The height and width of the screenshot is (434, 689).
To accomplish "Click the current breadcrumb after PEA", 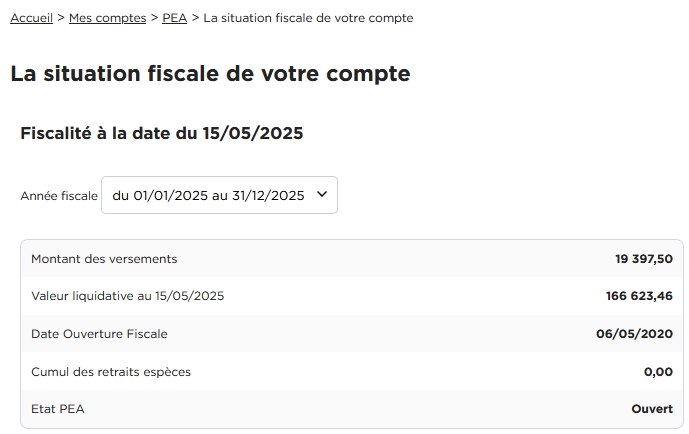I will 308,18.
